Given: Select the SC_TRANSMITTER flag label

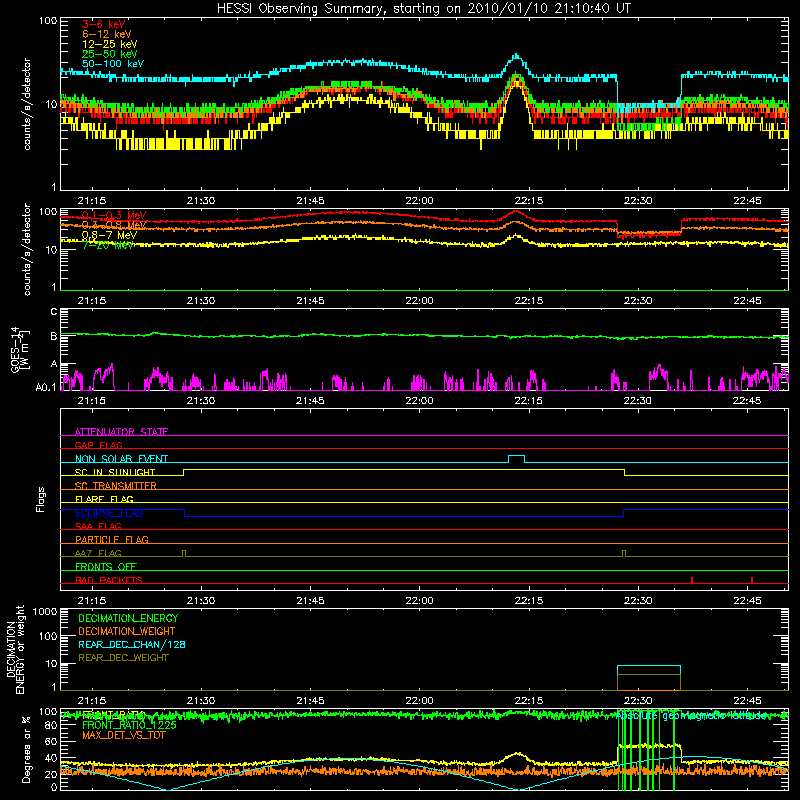Looking at the screenshot, I should 116,486.
